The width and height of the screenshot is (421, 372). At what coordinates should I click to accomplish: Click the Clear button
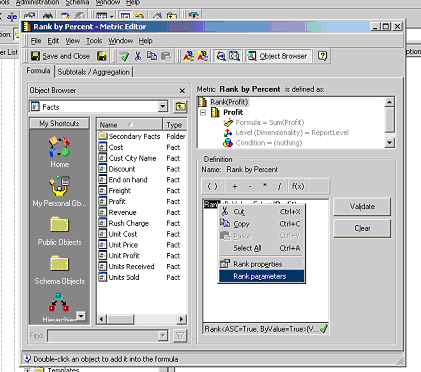[362, 229]
